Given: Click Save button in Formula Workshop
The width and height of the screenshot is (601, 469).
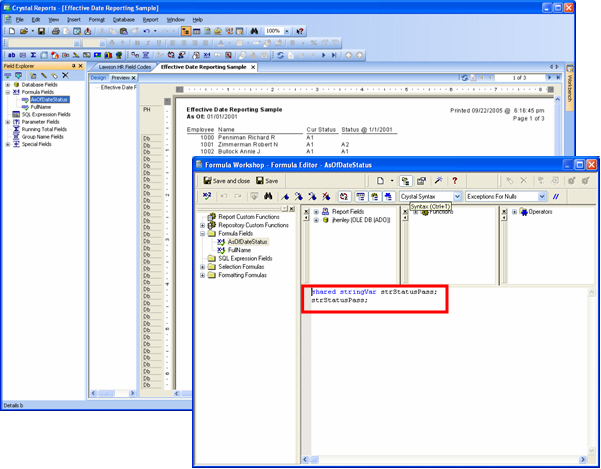Looking at the screenshot, I should click(267, 181).
